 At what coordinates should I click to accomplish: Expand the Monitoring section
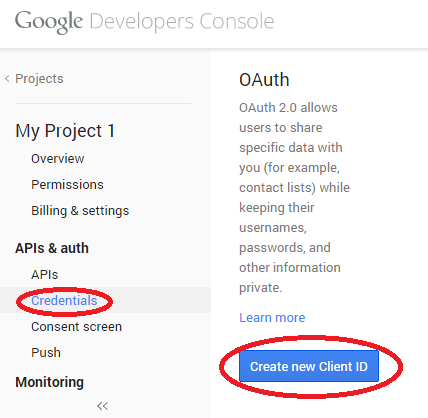50,382
